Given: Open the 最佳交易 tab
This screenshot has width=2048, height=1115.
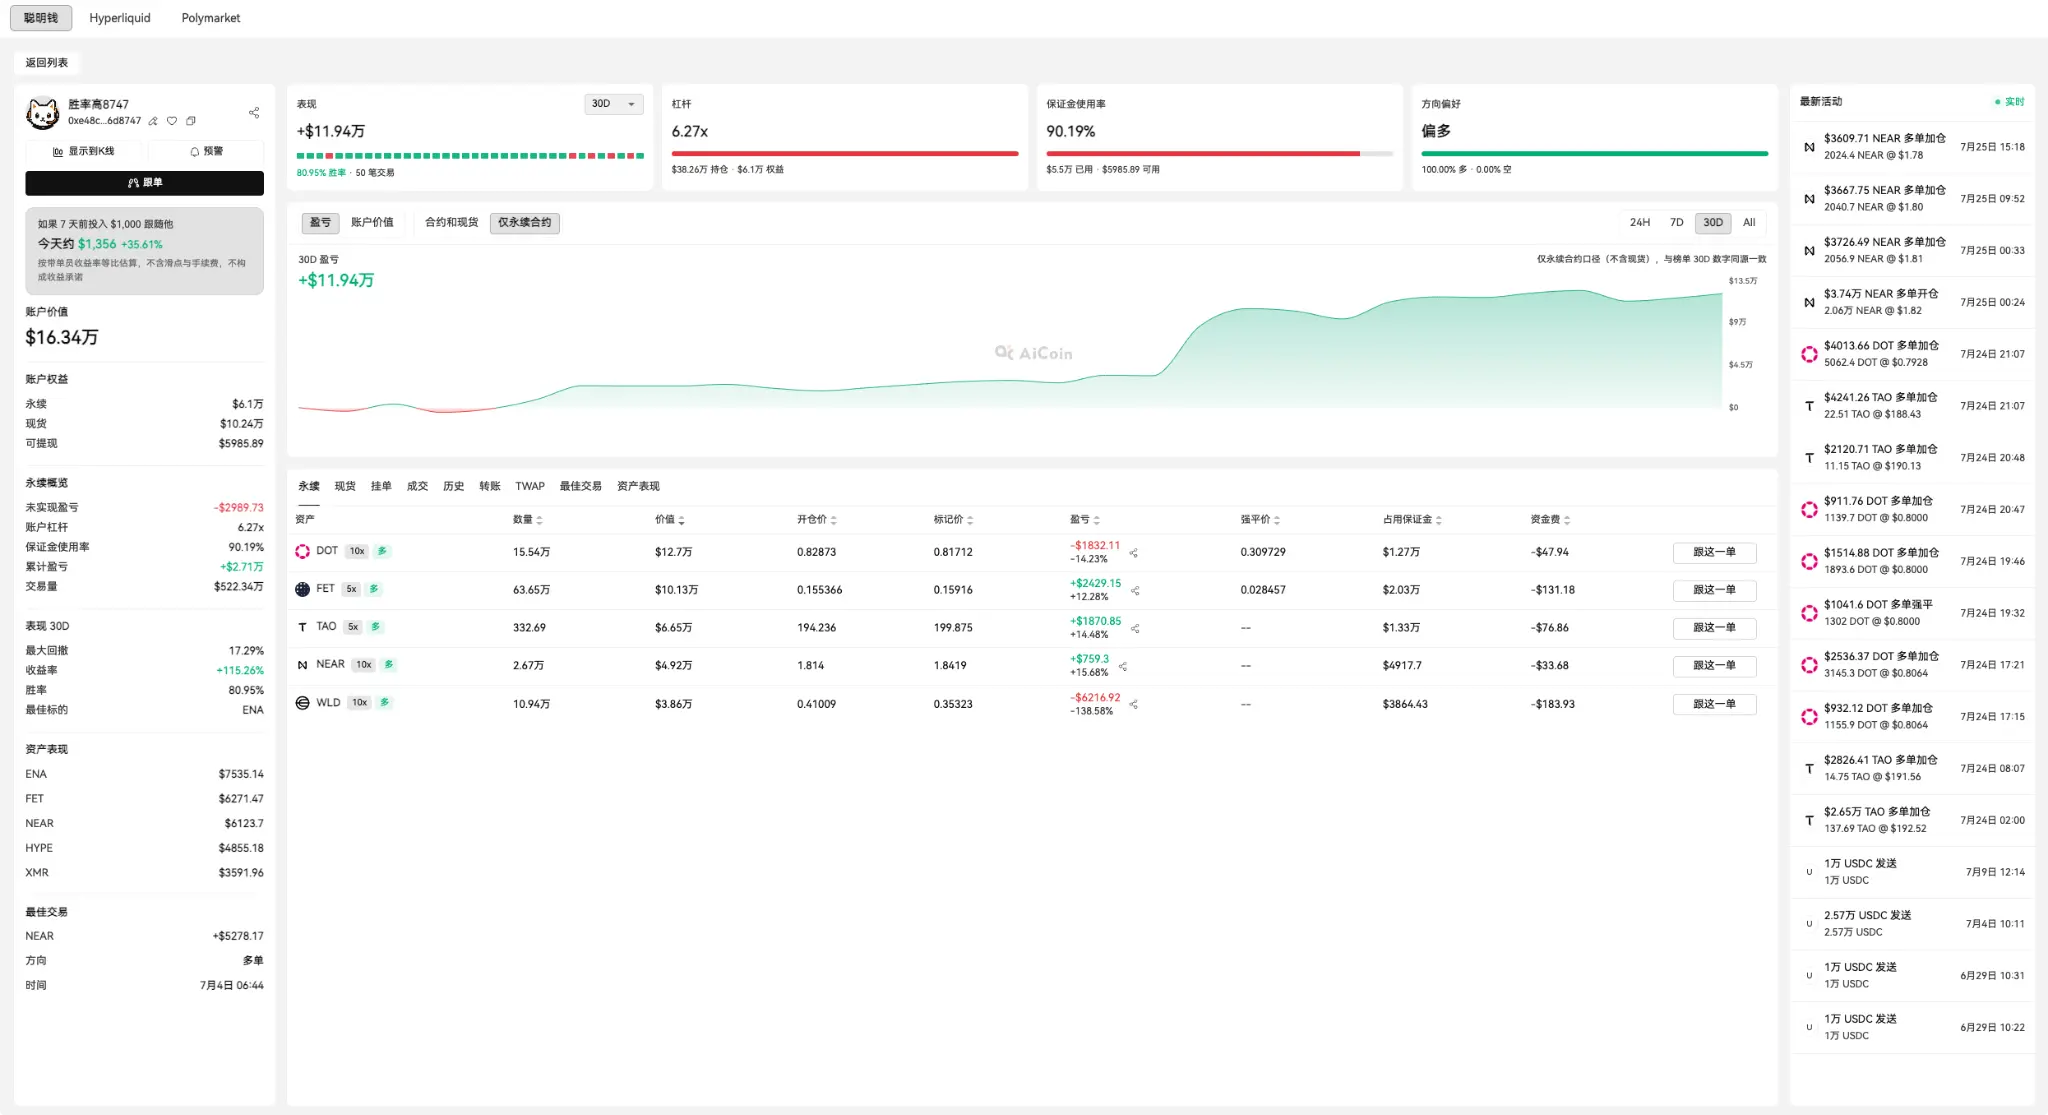Looking at the screenshot, I should pos(580,486).
